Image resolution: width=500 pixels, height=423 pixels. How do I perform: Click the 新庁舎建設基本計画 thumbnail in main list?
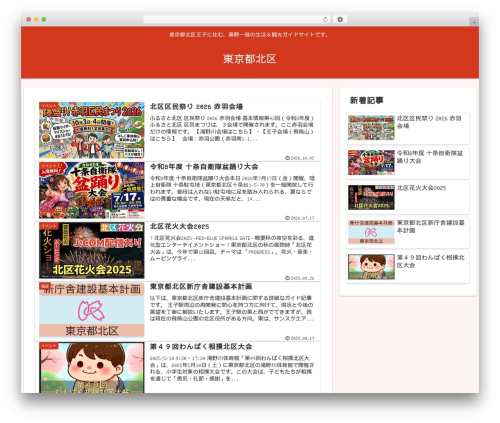click(92, 310)
